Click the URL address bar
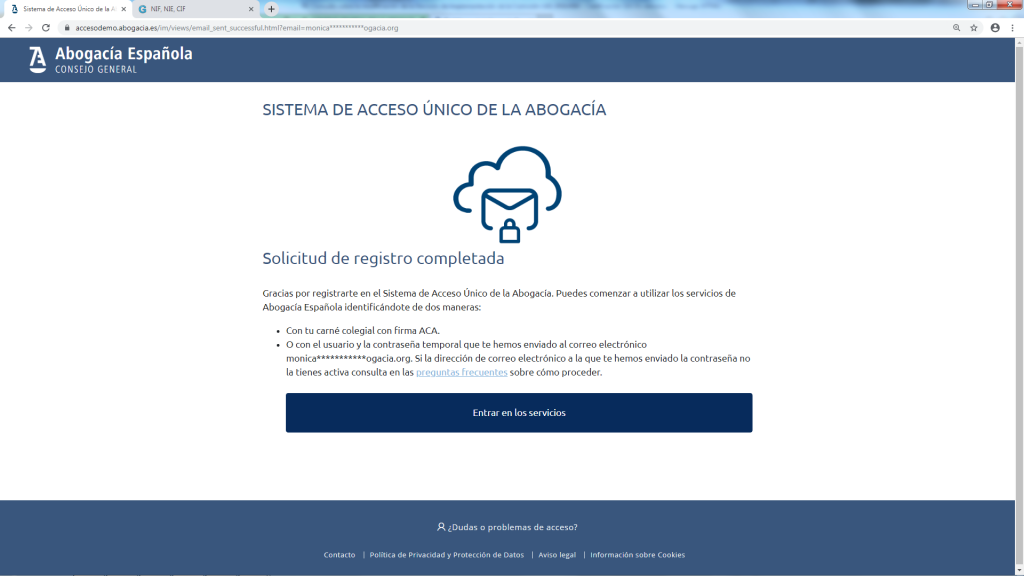This screenshot has width=1024, height=576. pos(500,28)
